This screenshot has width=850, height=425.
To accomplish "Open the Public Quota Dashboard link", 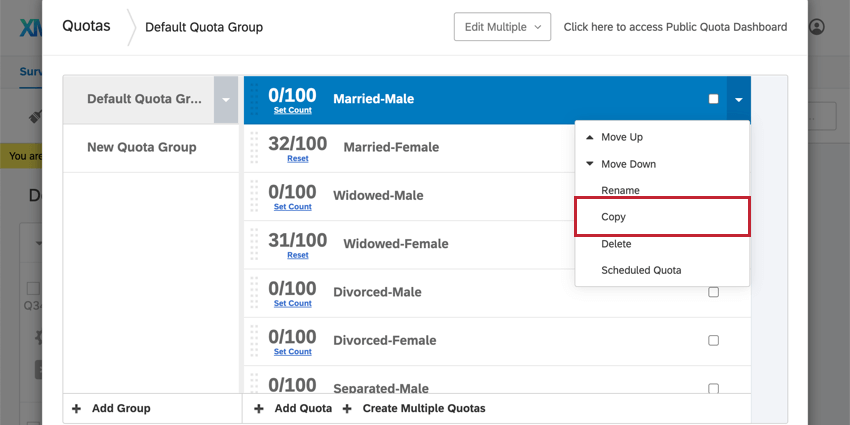I will [x=675, y=27].
